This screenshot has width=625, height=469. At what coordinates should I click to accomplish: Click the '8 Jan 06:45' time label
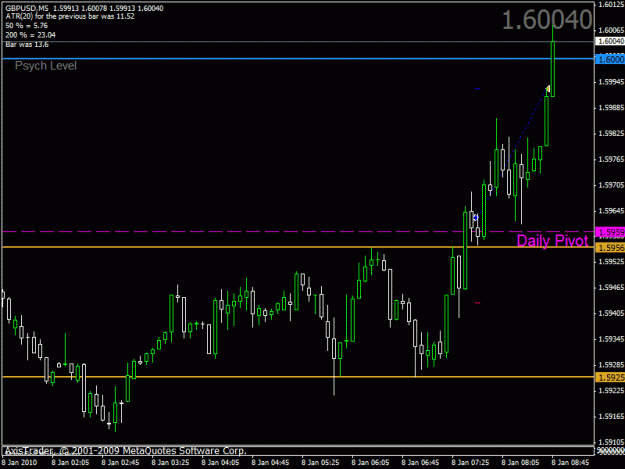(421, 463)
